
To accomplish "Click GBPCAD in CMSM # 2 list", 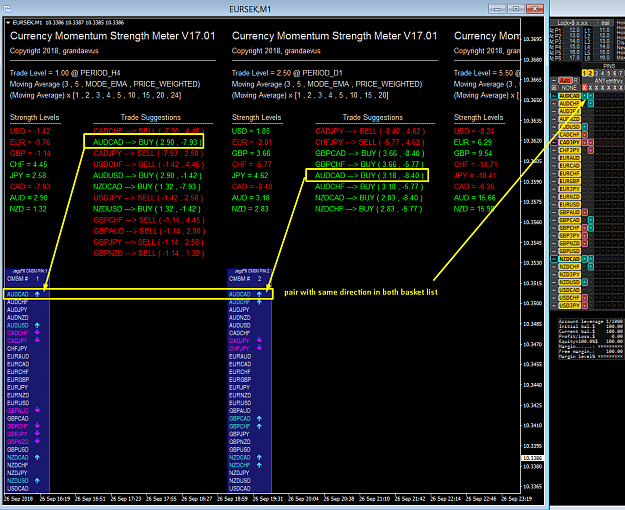I will tap(240, 419).
